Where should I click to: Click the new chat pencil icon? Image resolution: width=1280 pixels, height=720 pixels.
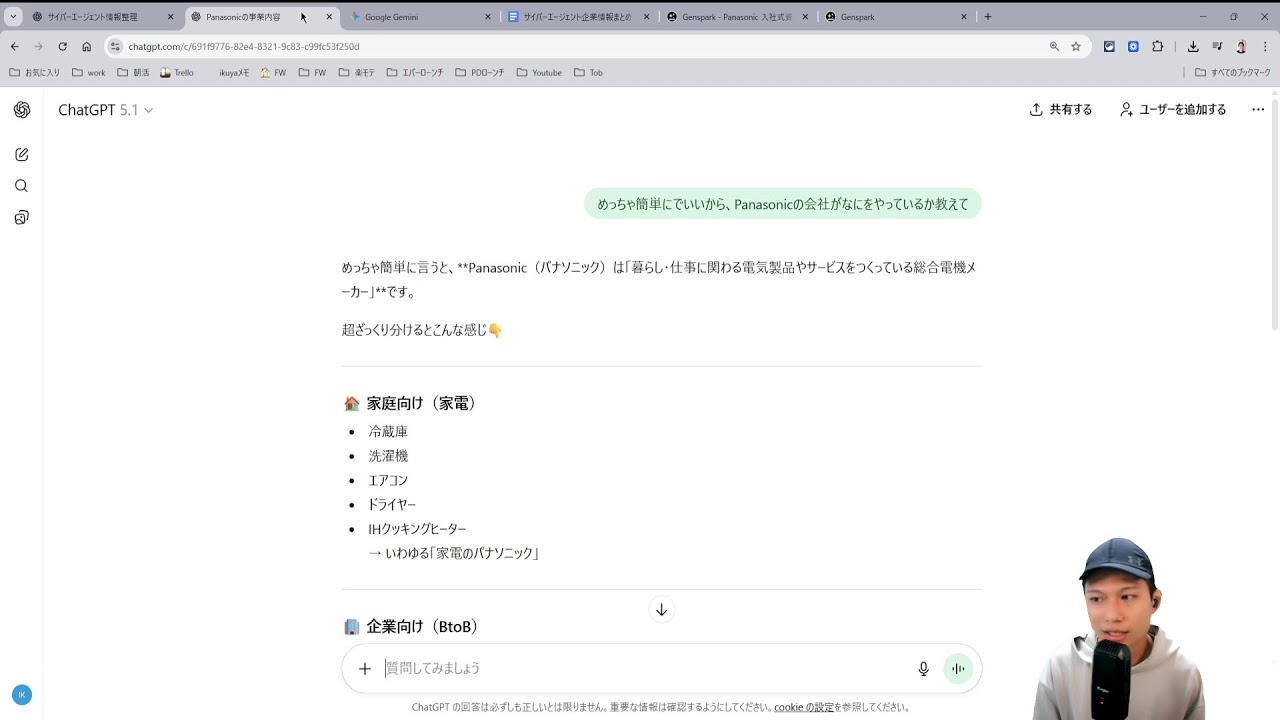(x=21, y=154)
